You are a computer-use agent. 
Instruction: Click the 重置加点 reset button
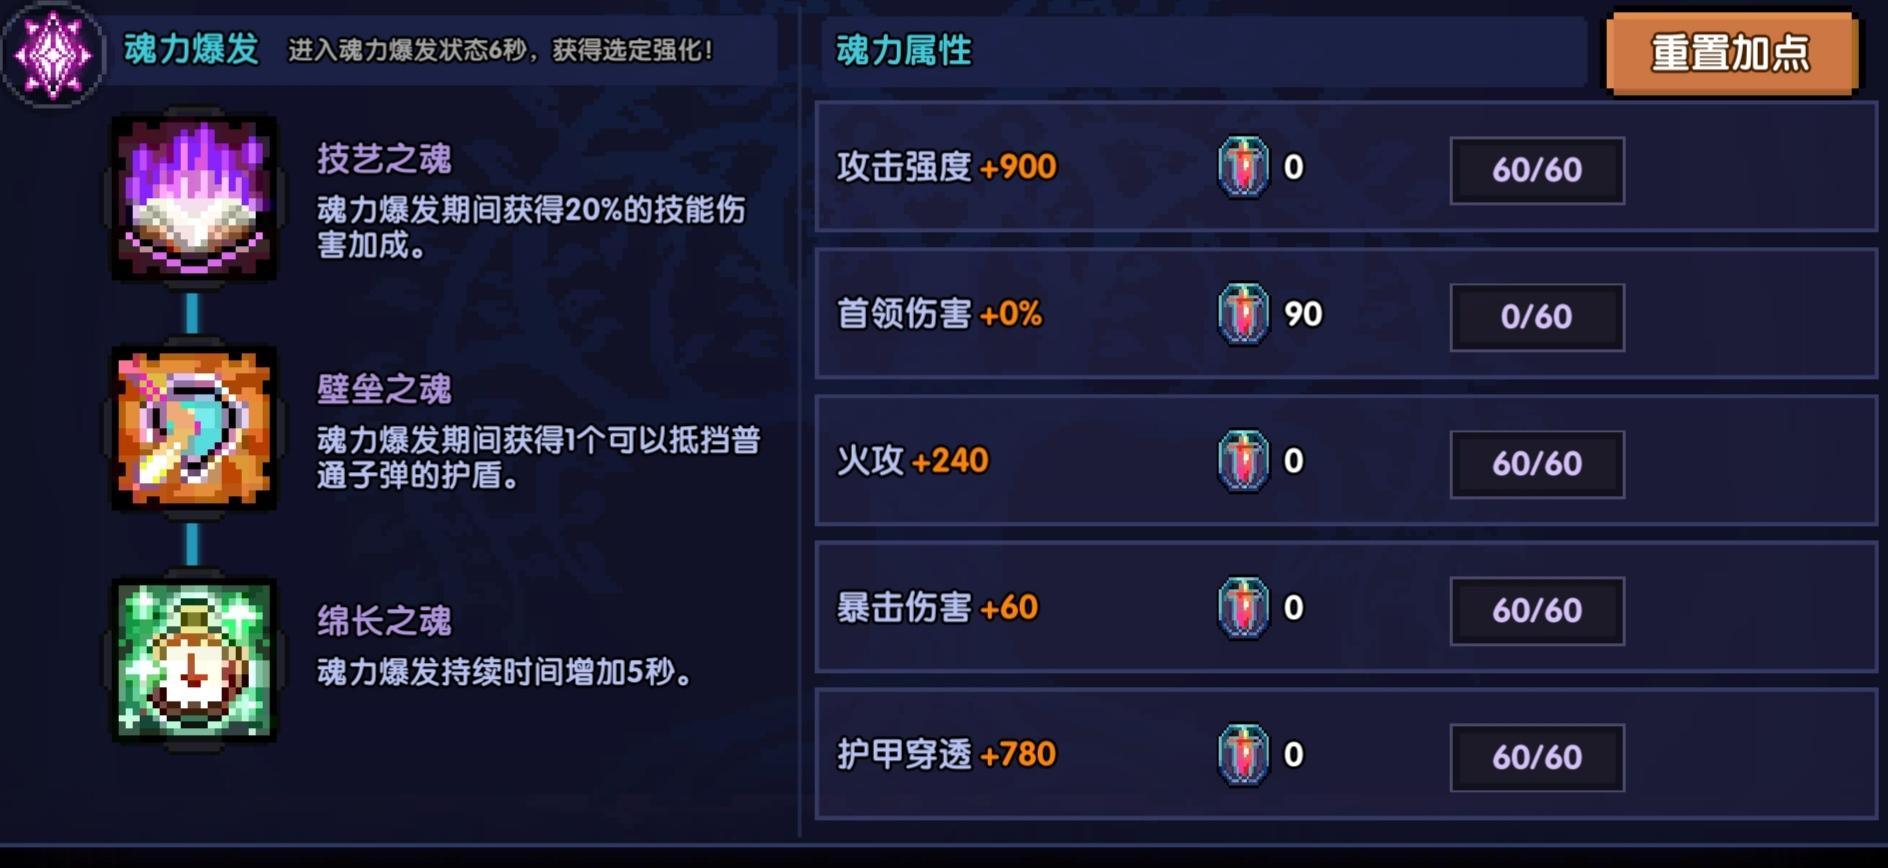1731,53
